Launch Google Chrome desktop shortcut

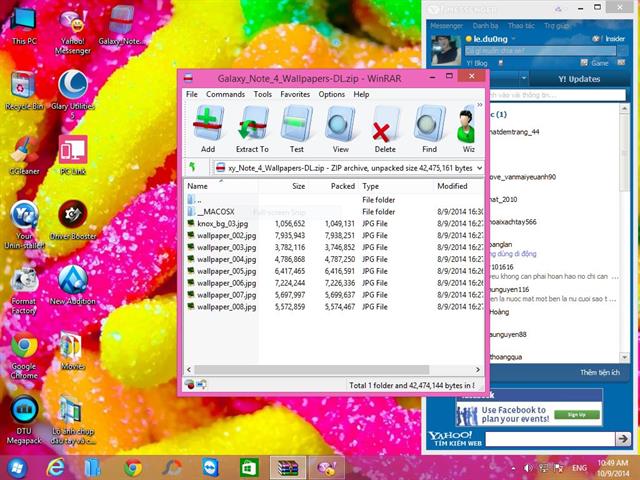point(24,355)
